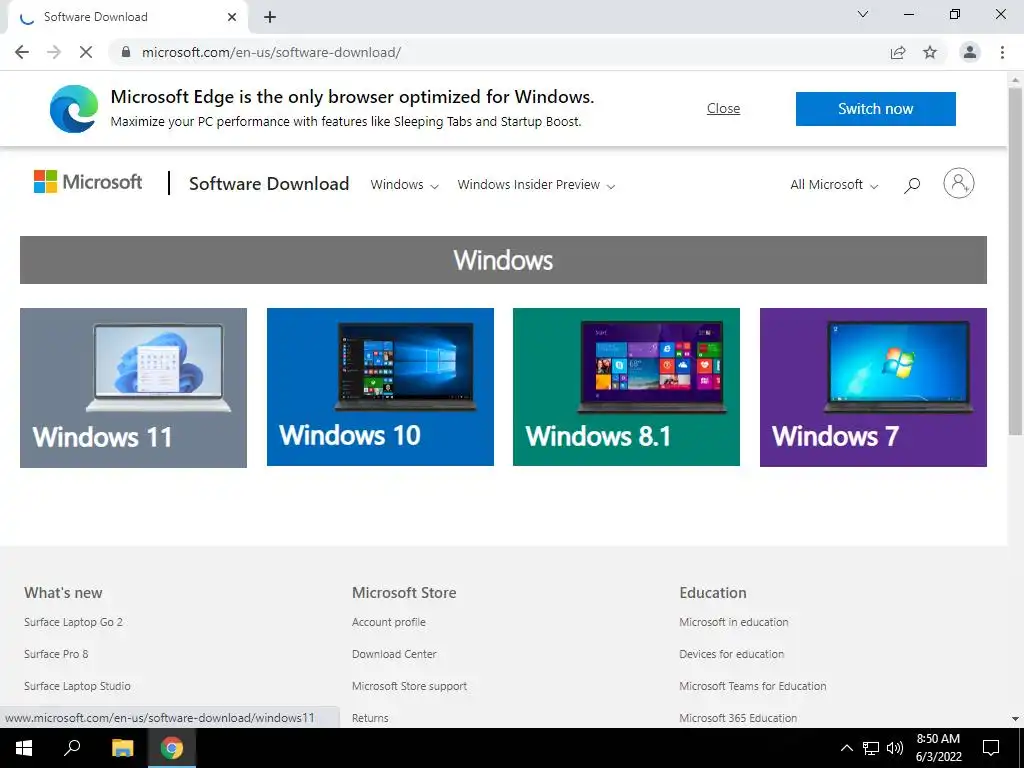Open tab search chevron in title bar

point(863,14)
